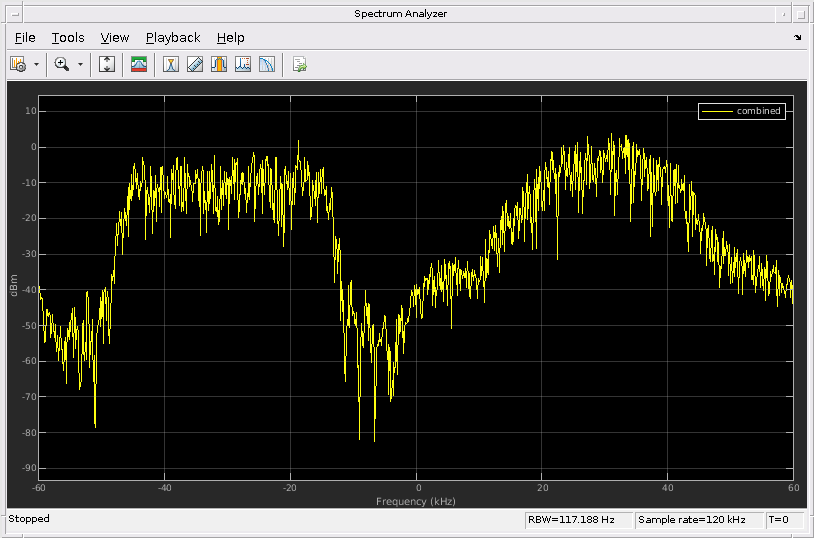Click the Scale Y-axis limits icon
The width and height of the screenshot is (814, 538).
point(107,64)
